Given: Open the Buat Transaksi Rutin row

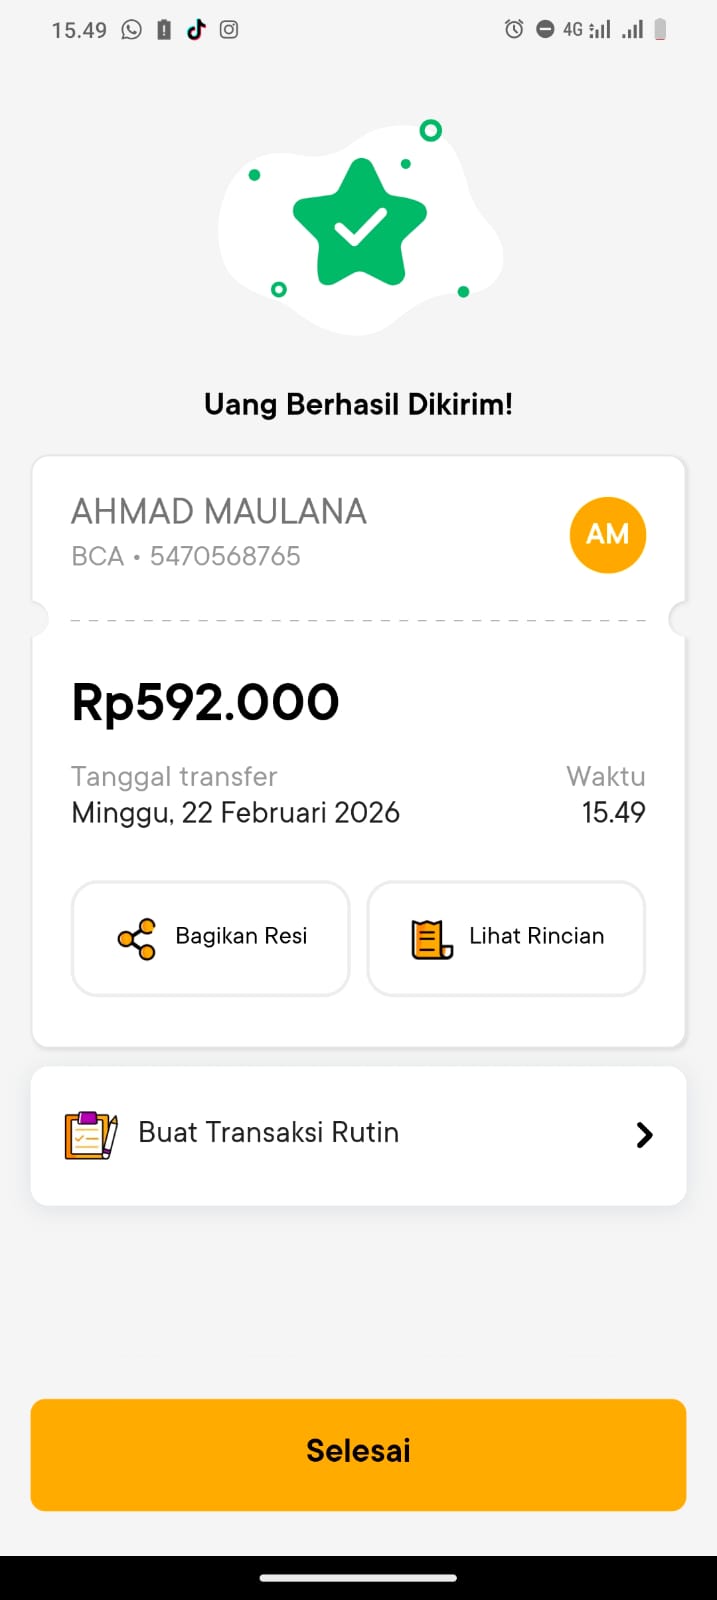Looking at the screenshot, I should (x=358, y=1135).
